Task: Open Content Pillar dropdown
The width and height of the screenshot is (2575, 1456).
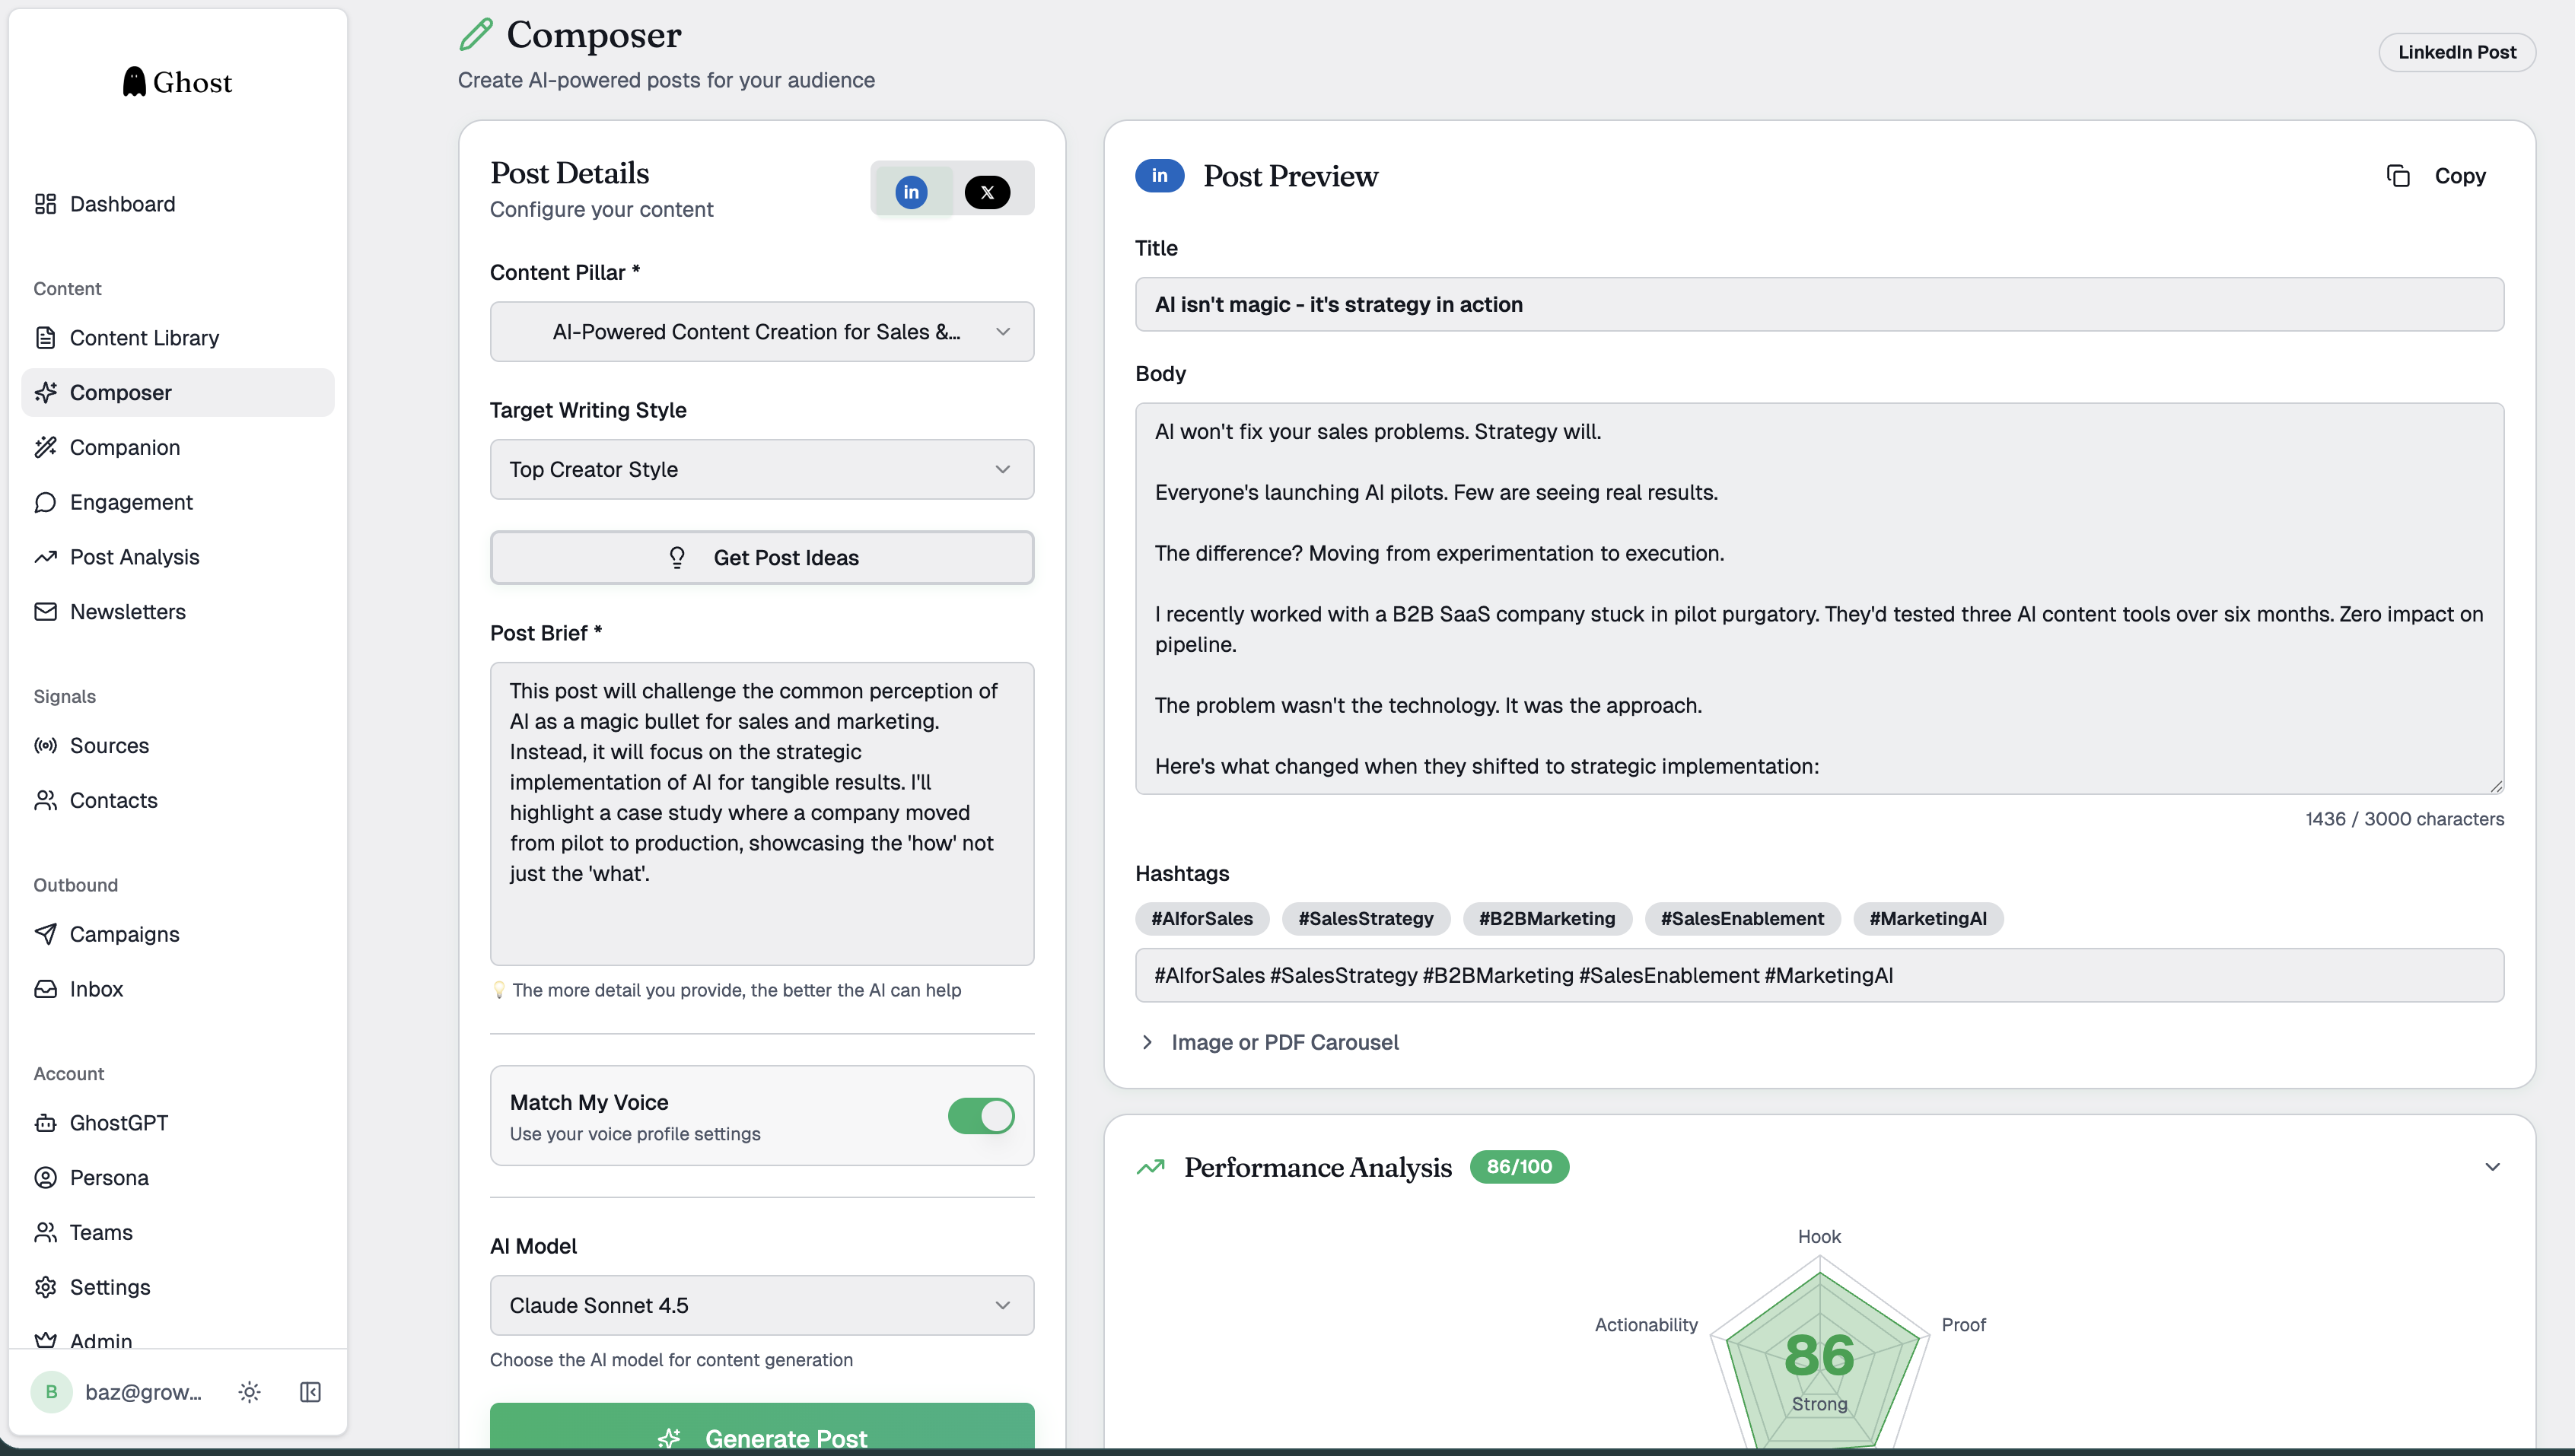Action: [761, 332]
